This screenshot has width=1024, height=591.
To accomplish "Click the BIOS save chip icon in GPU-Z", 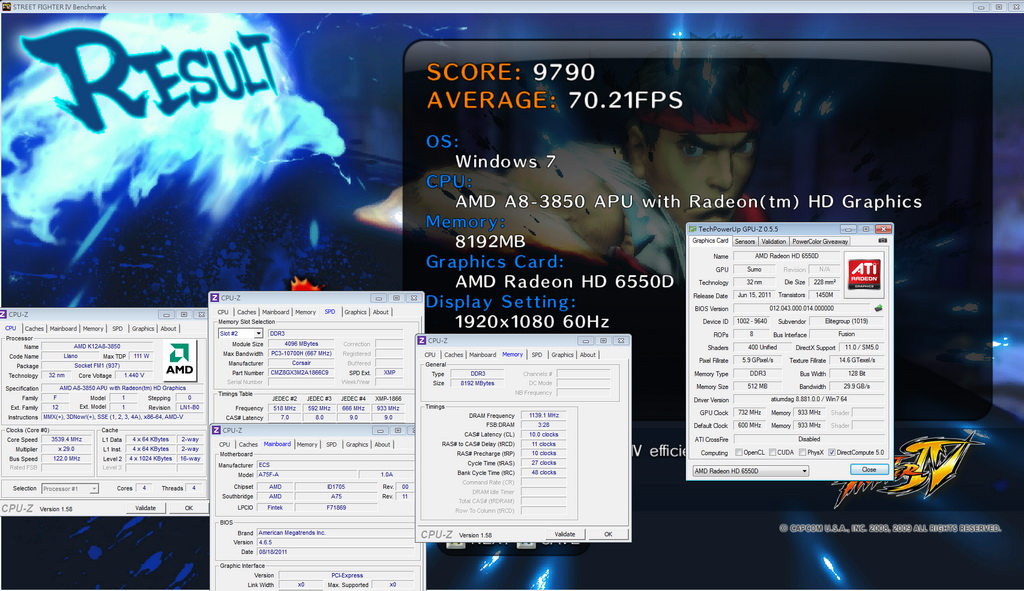I will (x=878, y=308).
